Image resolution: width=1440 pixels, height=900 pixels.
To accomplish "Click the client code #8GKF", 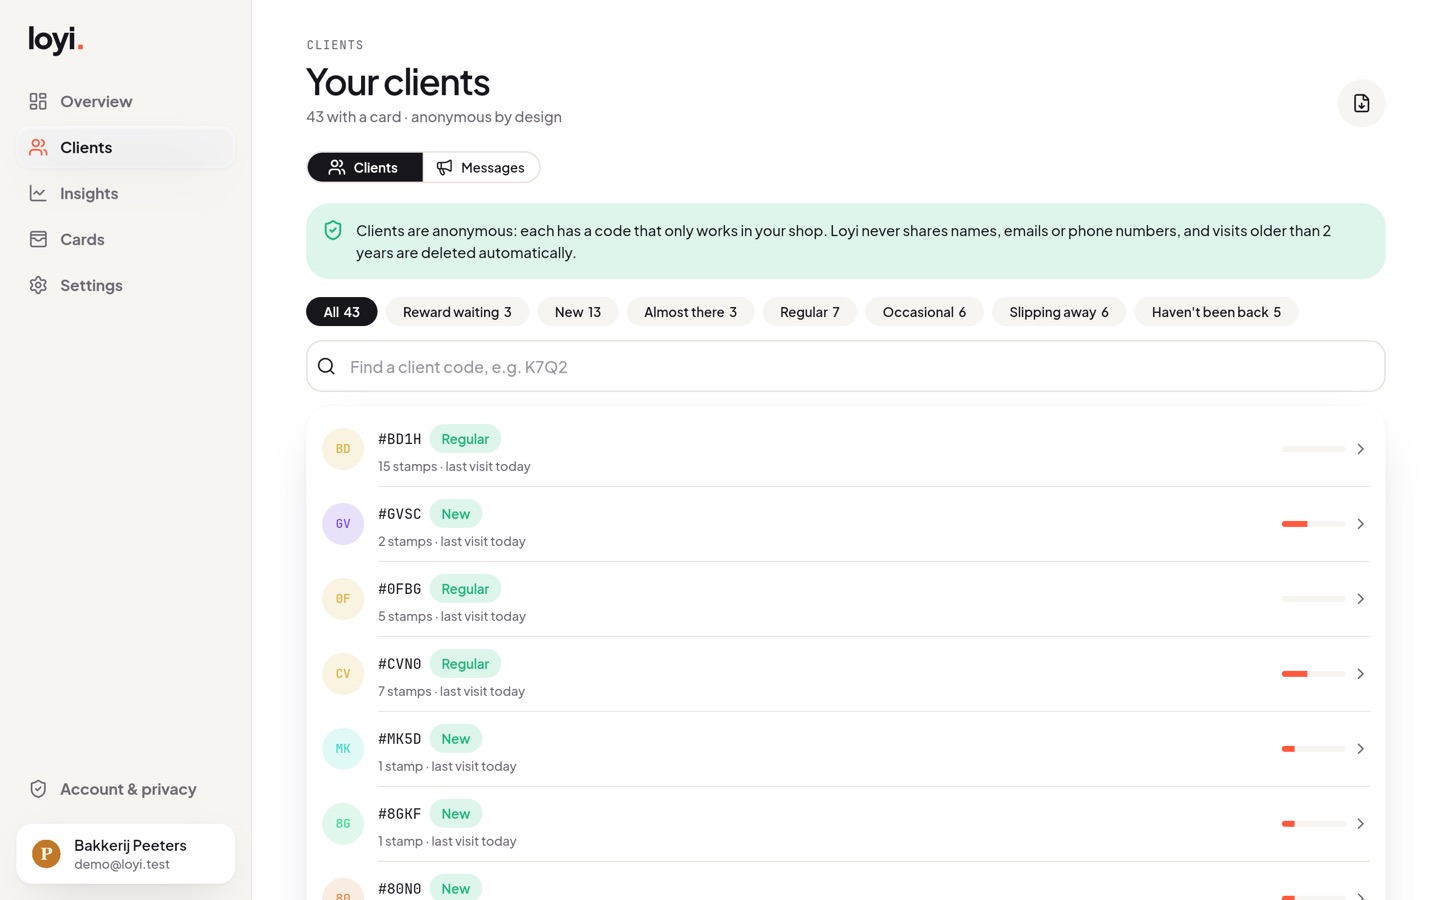I will 400,814.
